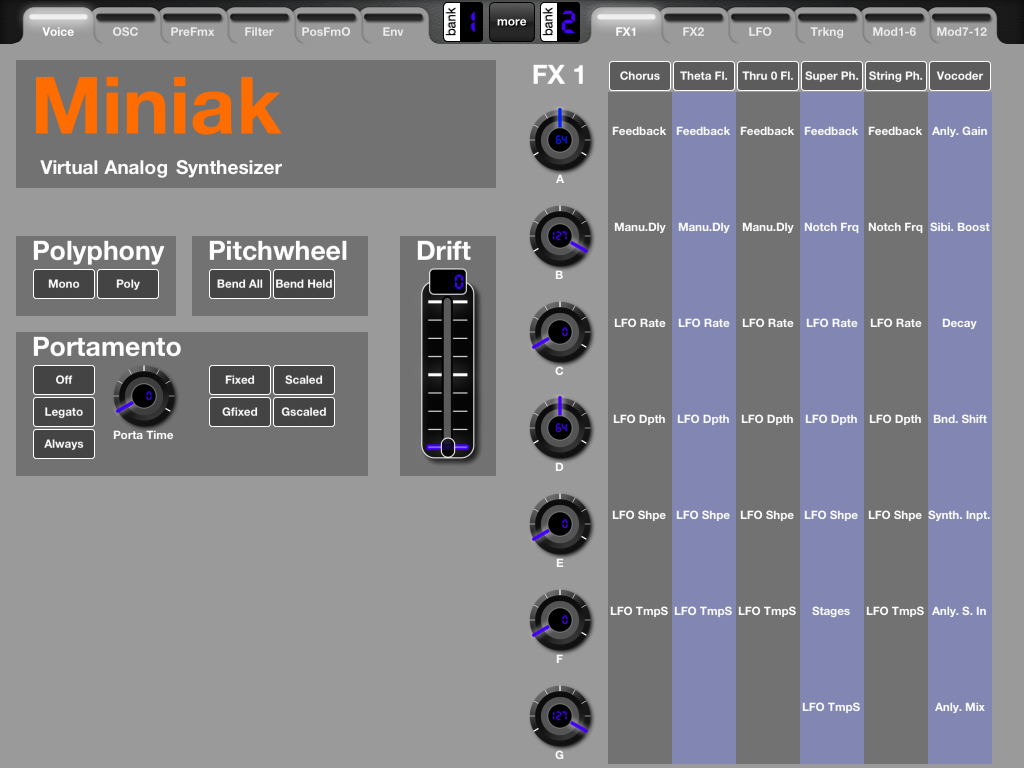Select the FX1 knob C
This screenshot has width=1024, height=768.
(560, 332)
